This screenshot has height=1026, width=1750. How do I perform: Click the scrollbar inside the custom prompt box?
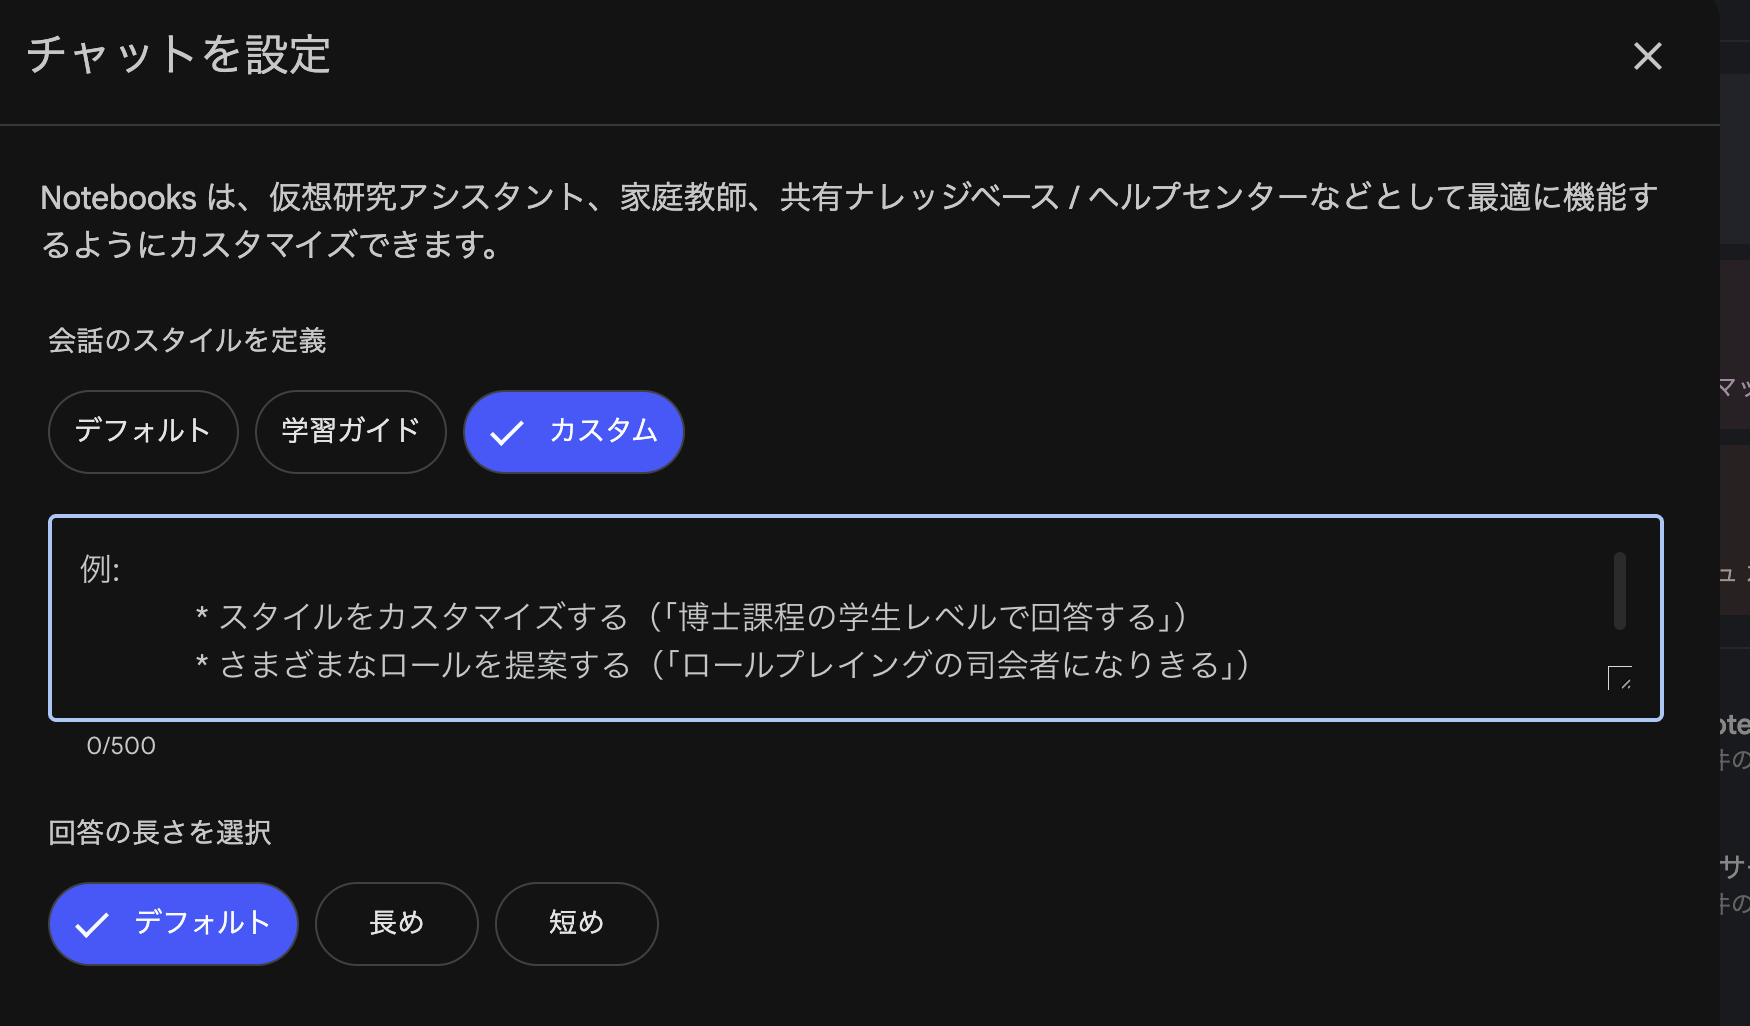point(1618,590)
